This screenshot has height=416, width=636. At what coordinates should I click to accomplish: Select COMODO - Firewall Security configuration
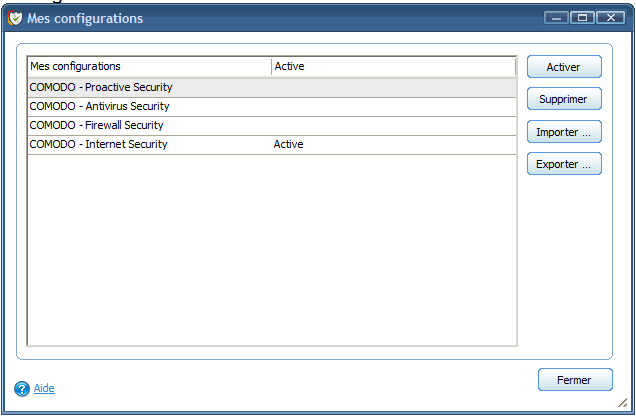[x=272, y=125]
